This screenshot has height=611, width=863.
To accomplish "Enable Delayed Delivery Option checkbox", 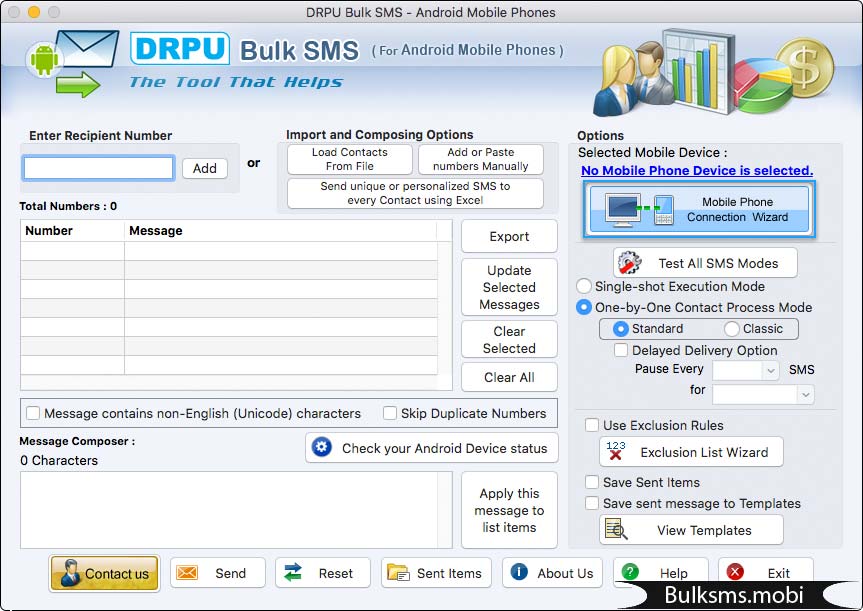I will [x=621, y=350].
